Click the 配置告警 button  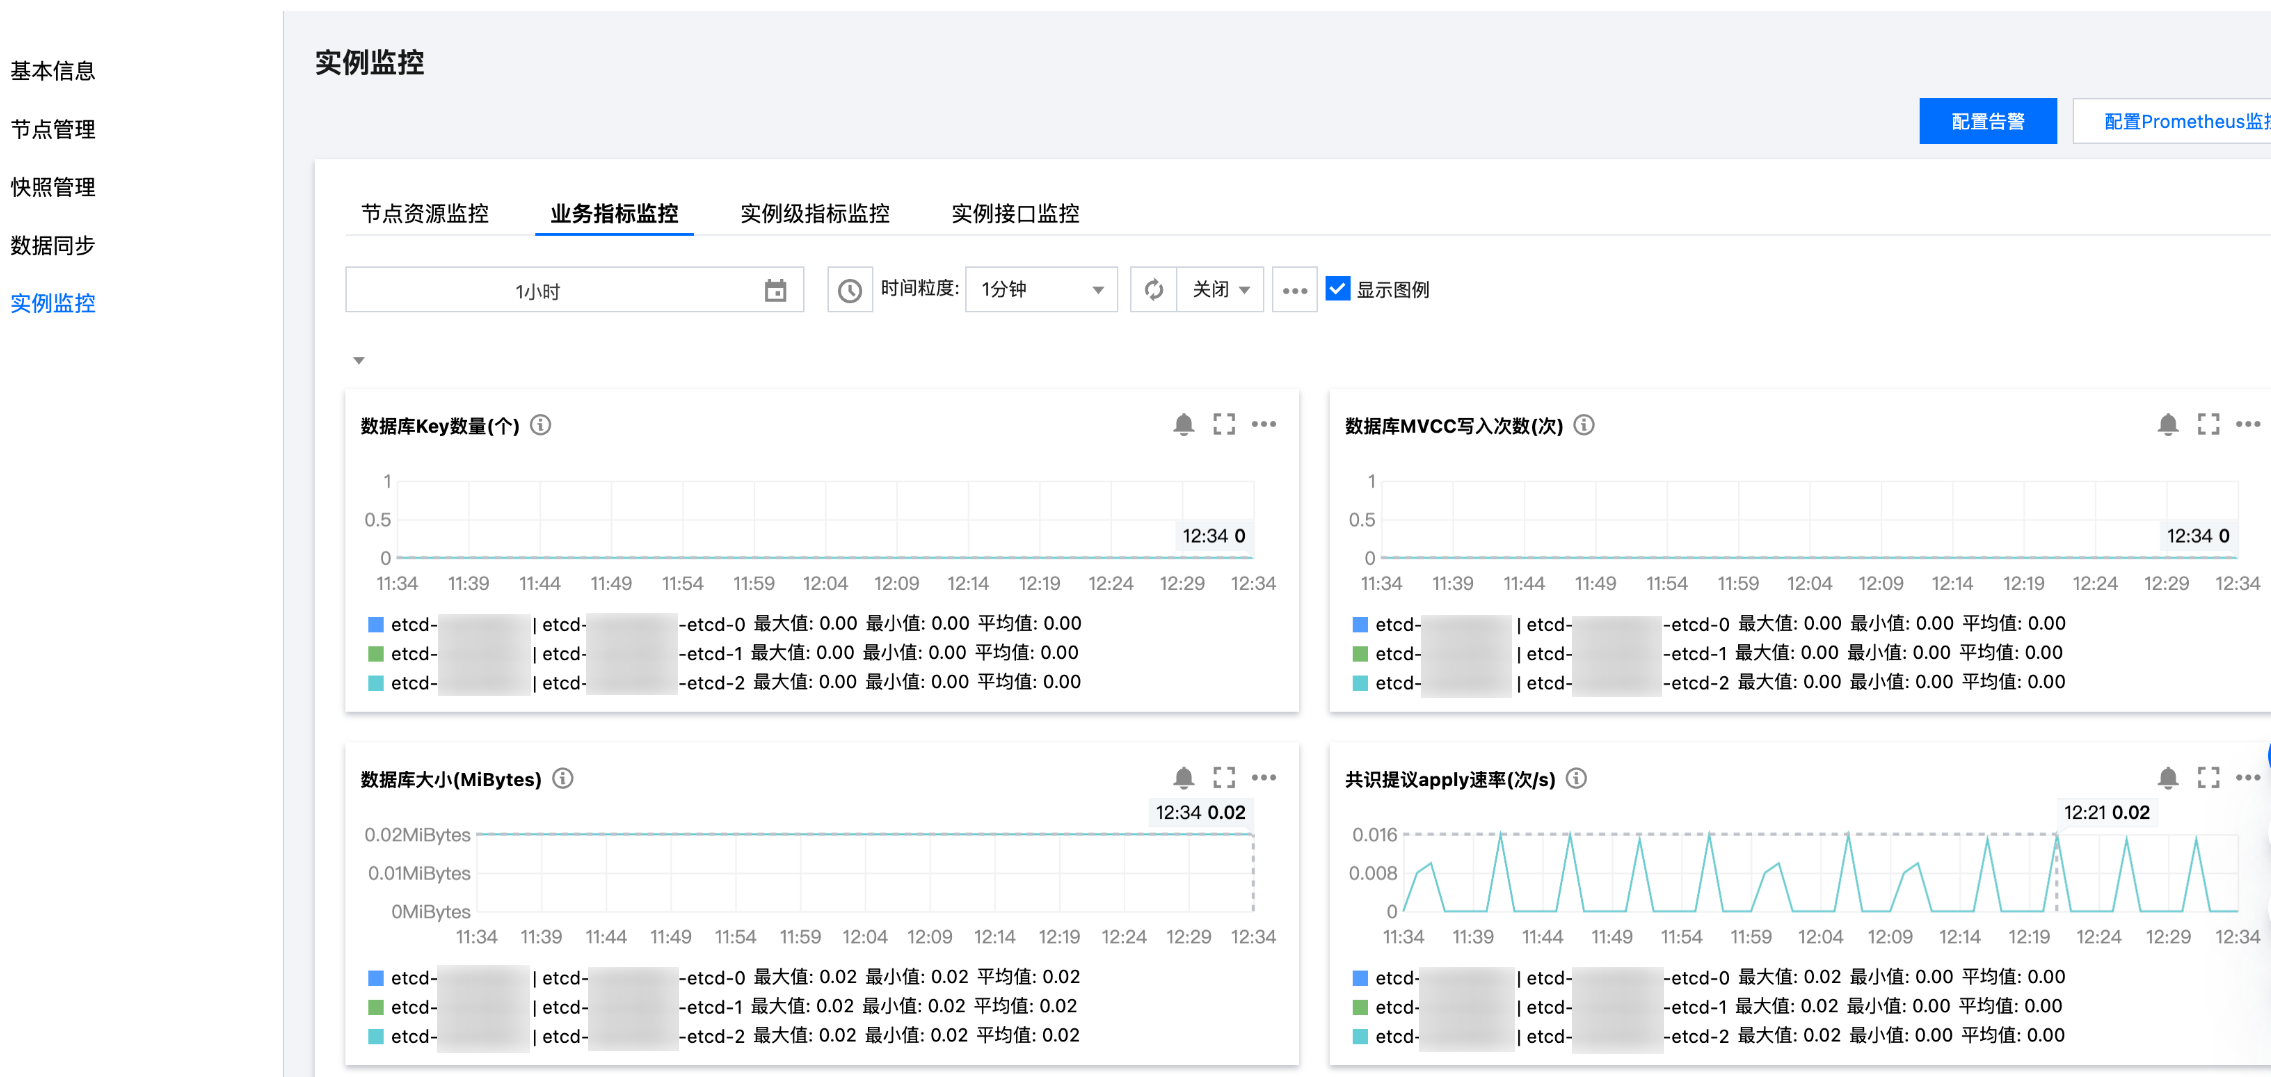1987,122
